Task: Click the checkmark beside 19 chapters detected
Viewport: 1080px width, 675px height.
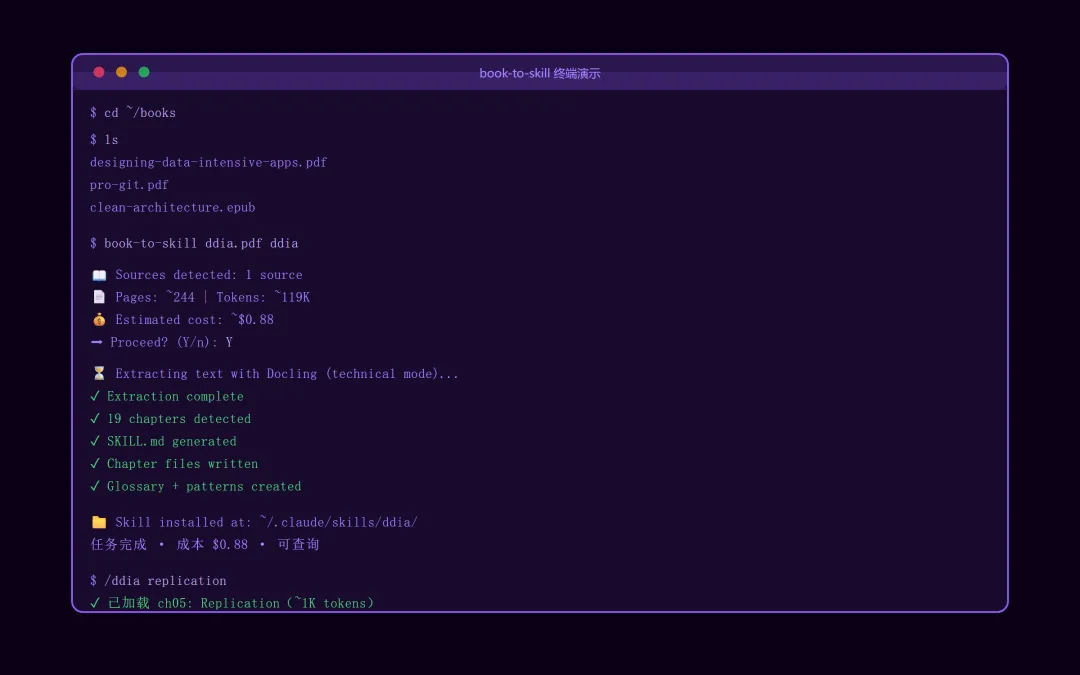Action: point(95,419)
